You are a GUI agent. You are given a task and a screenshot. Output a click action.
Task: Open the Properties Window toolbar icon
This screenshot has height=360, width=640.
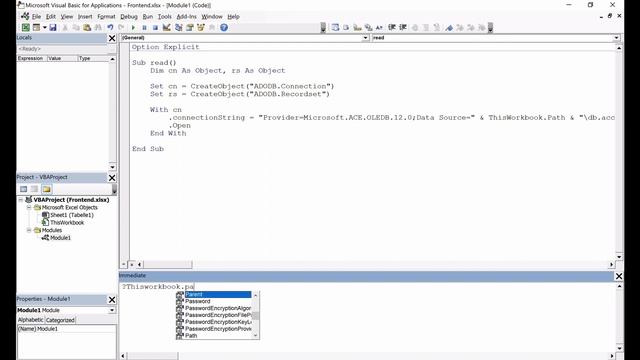(189, 27)
